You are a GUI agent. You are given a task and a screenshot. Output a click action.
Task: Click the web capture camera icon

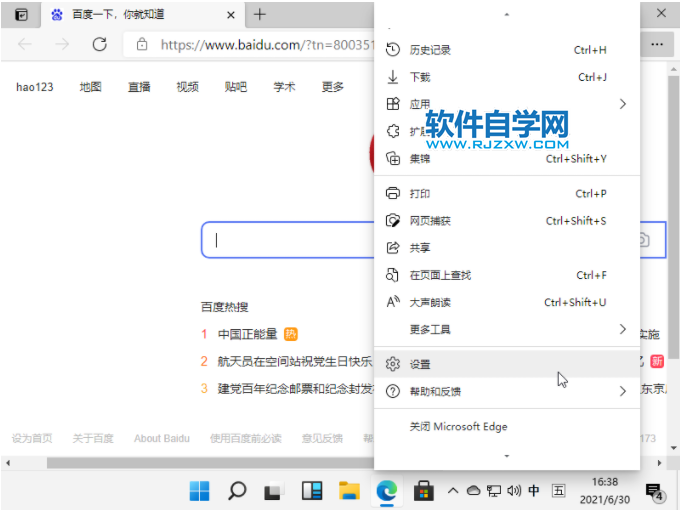393,221
